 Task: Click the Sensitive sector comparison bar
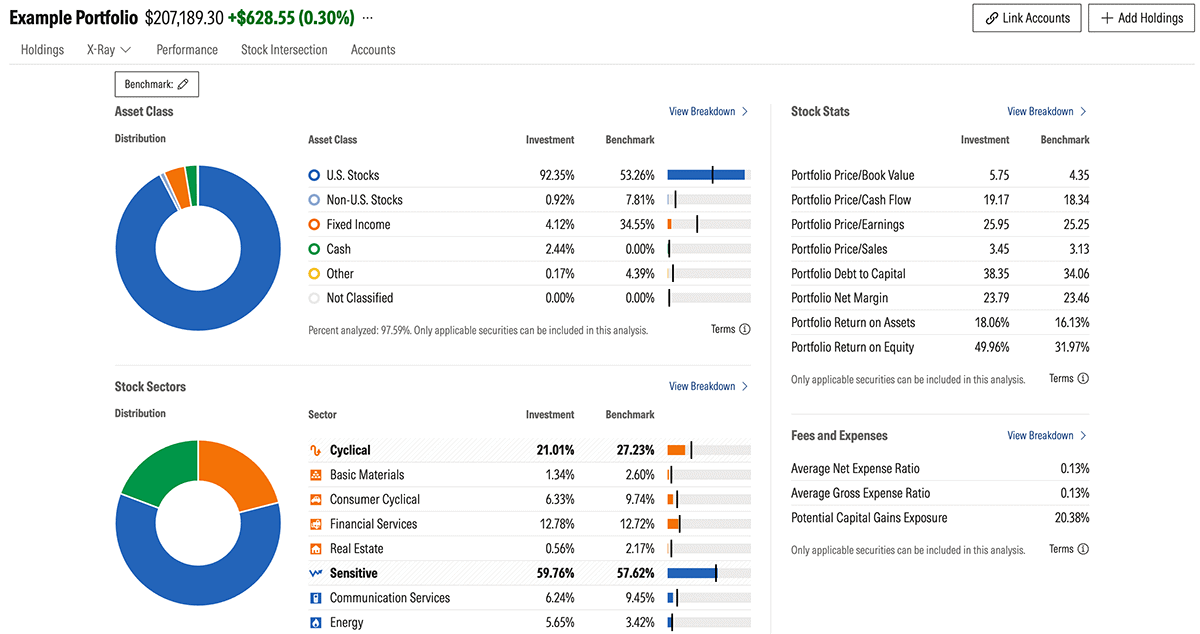[709, 573]
